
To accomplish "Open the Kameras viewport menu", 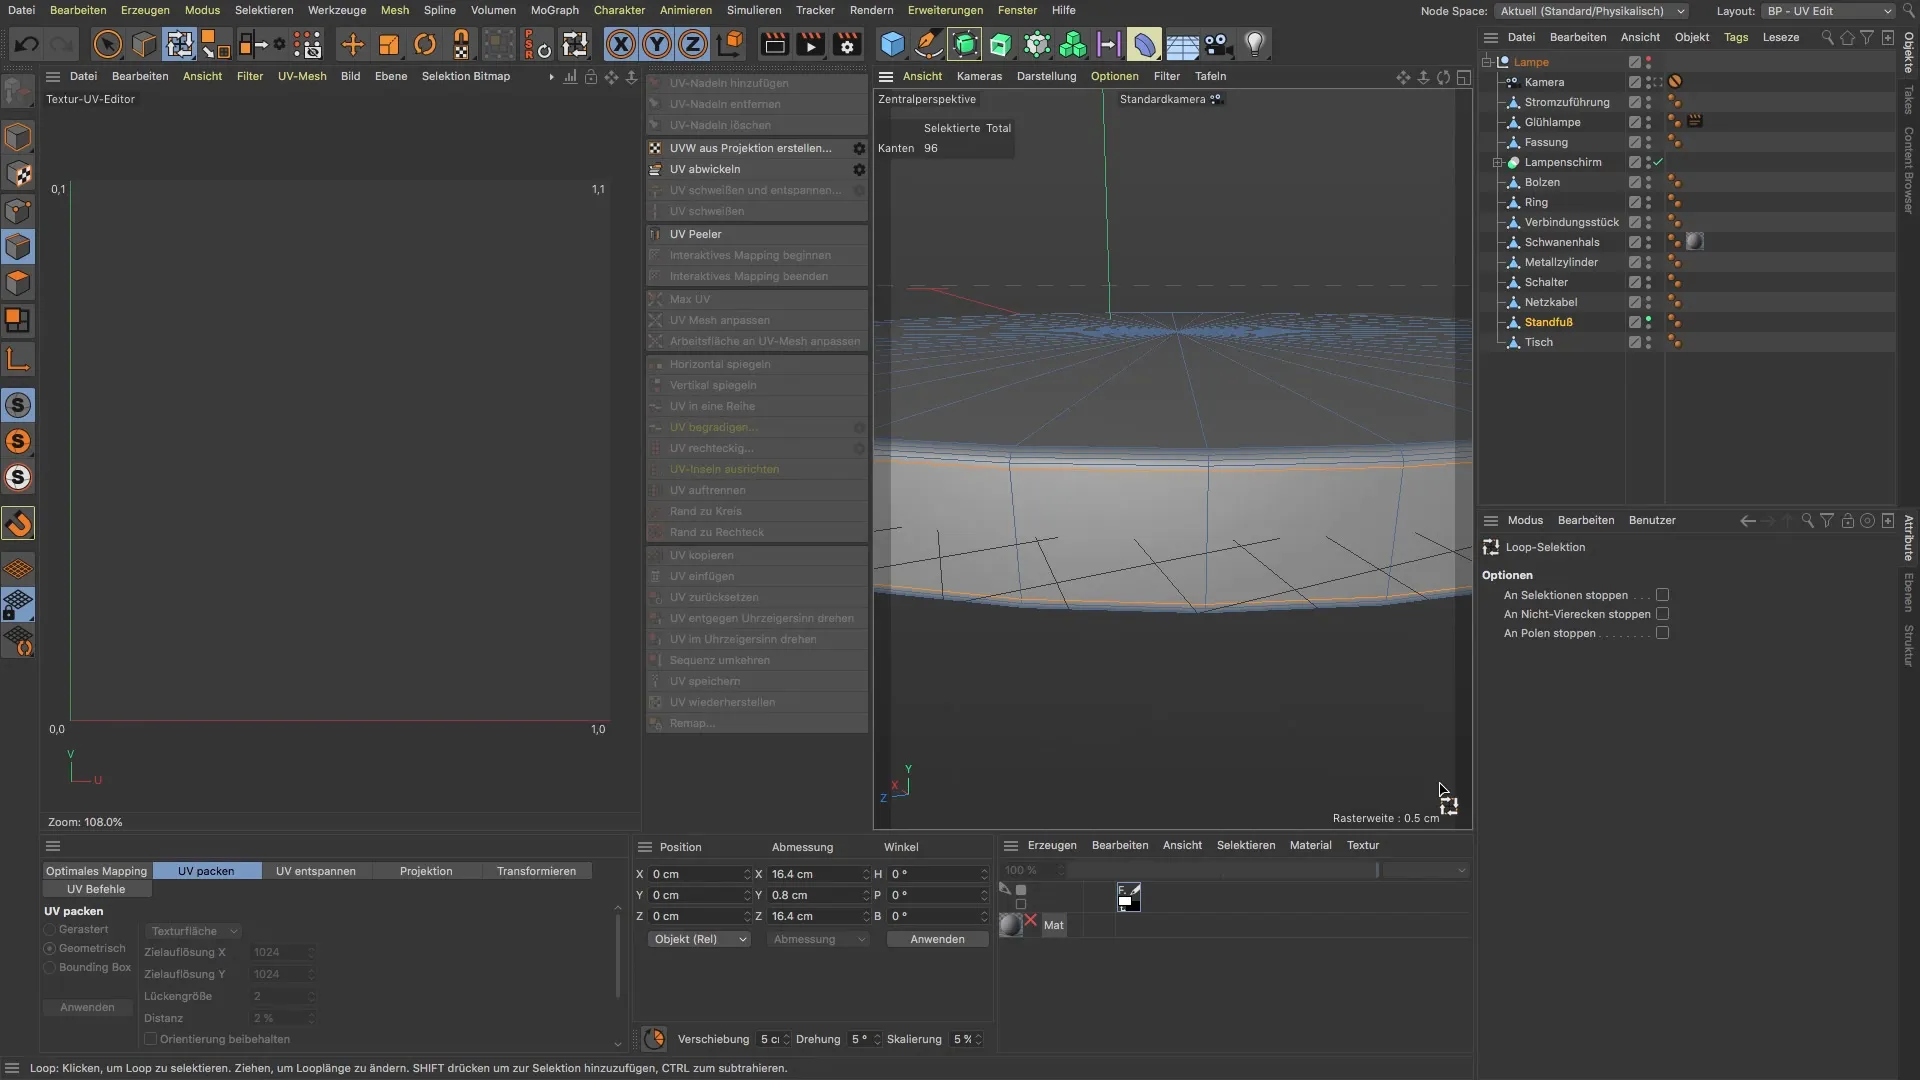I will point(979,76).
